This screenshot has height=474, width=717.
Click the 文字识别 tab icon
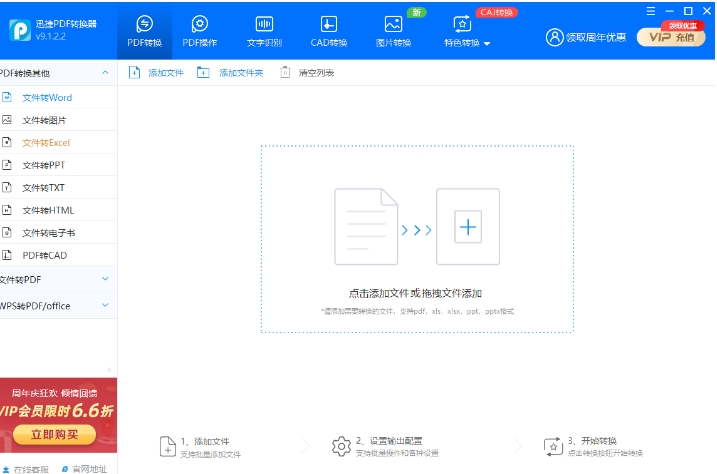coord(264,24)
